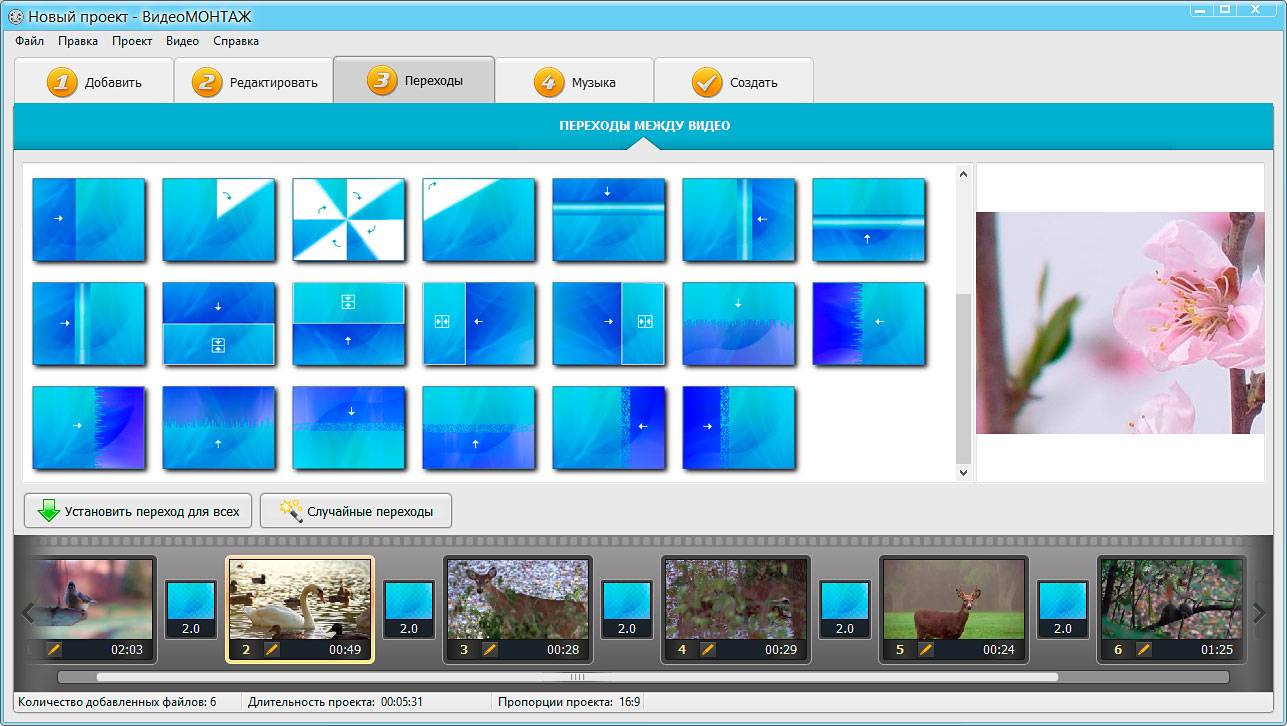
Task: Go to the Музыка tab
Action: click(x=574, y=81)
